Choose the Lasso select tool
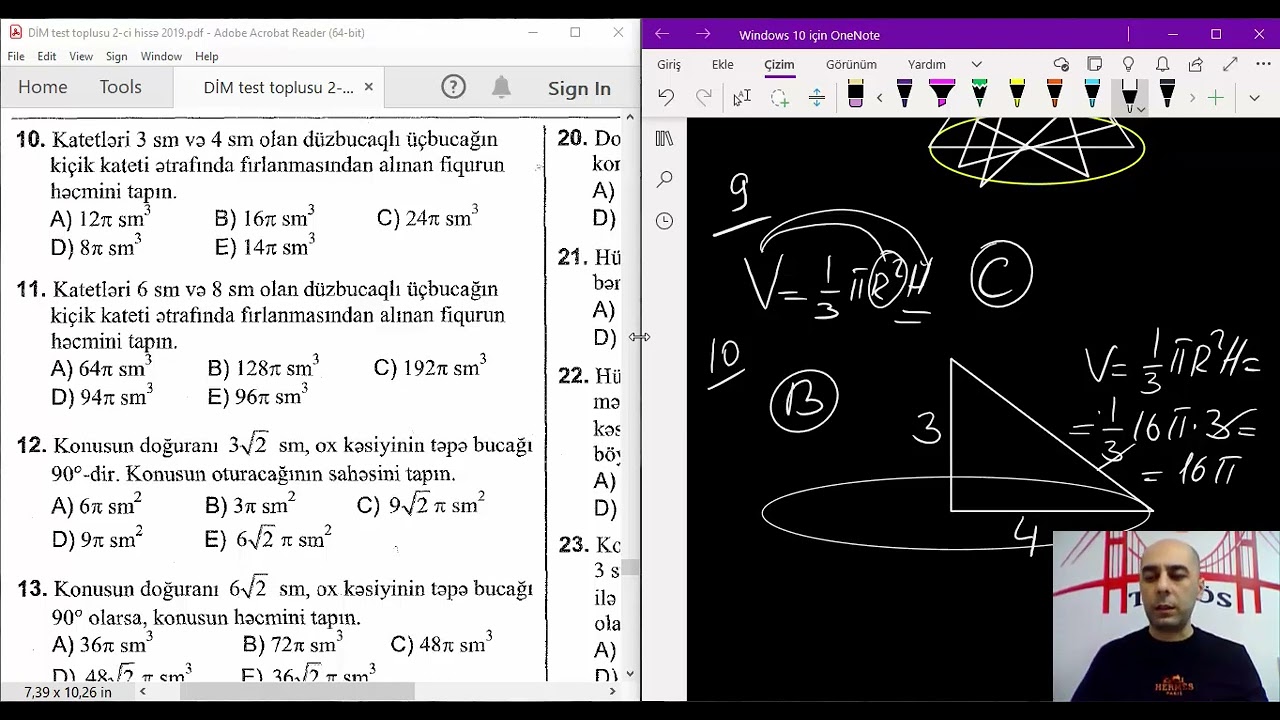This screenshot has height=720, width=1280. click(780, 97)
